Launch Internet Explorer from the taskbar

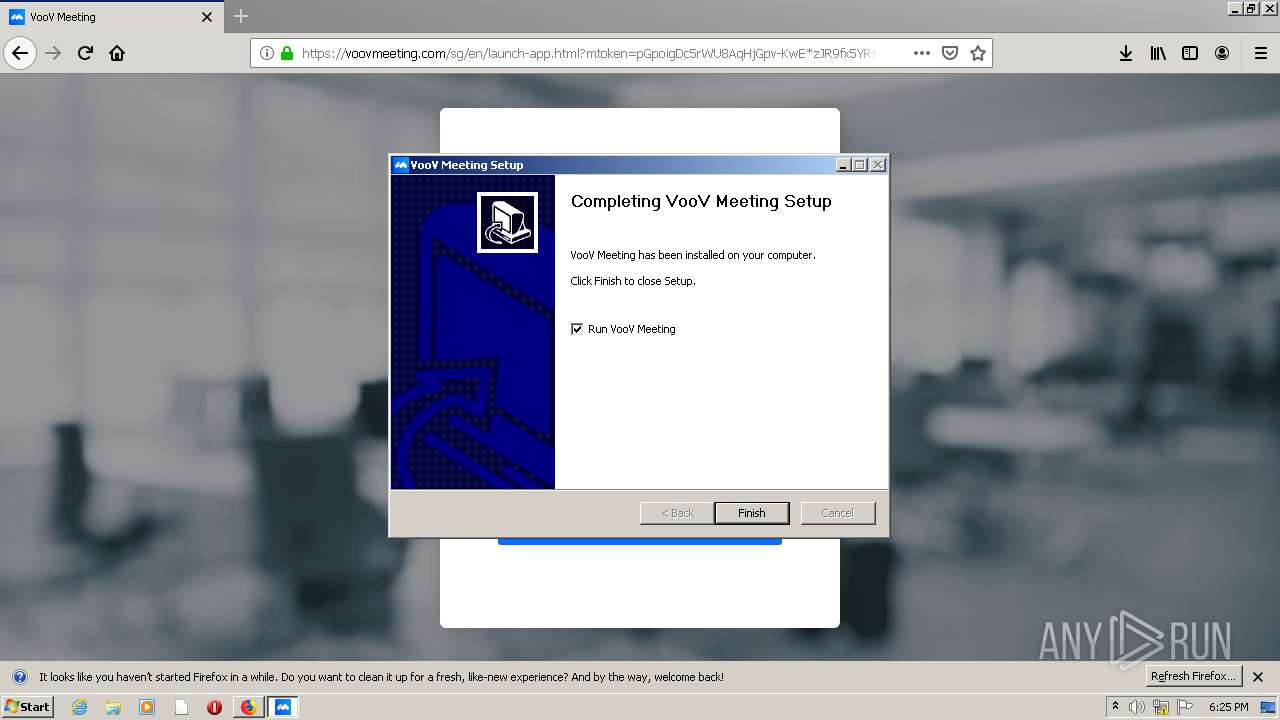80,707
